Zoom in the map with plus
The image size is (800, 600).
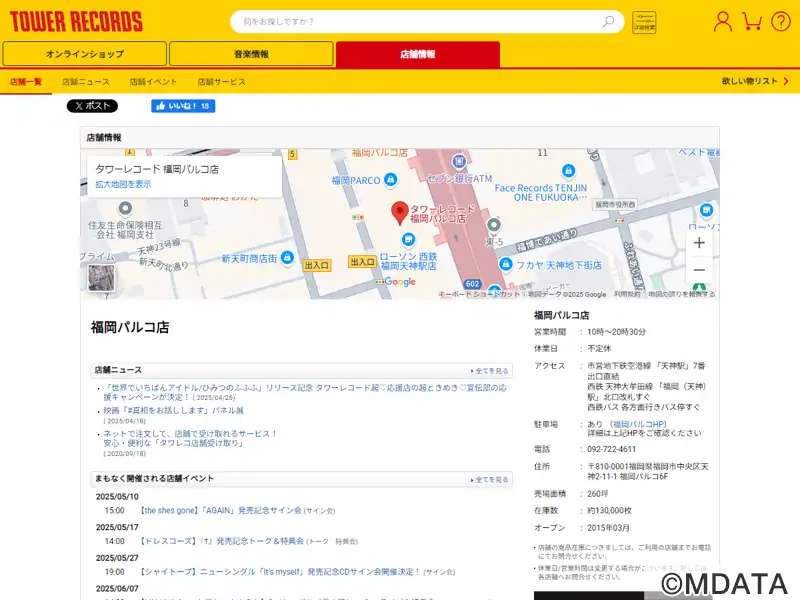click(699, 243)
